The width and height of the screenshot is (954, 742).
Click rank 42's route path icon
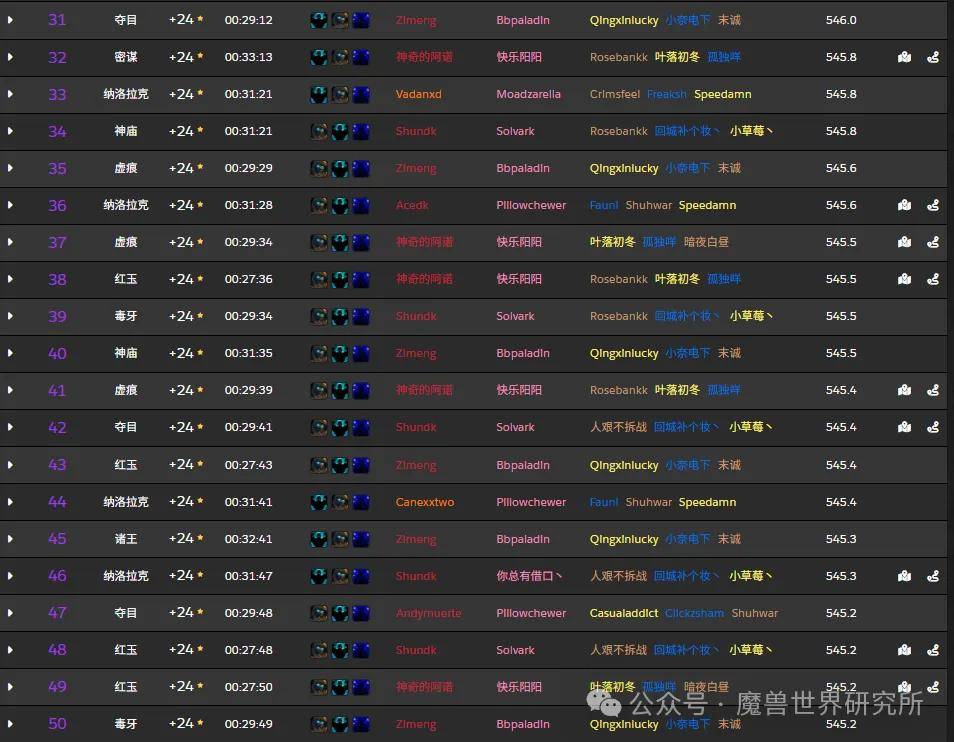click(933, 427)
